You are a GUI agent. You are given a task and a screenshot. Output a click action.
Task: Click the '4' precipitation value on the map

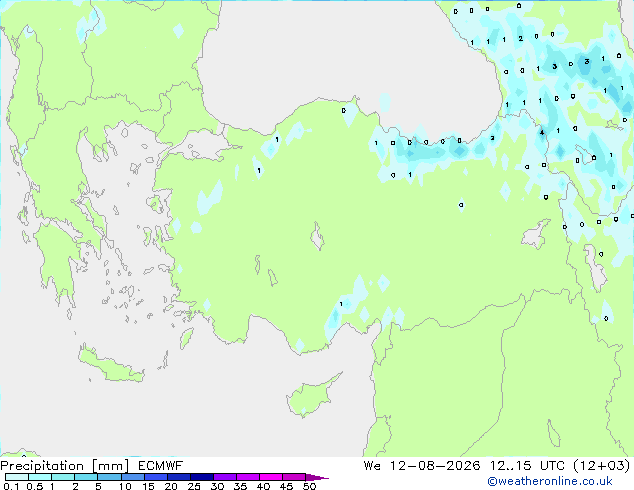[542, 132]
